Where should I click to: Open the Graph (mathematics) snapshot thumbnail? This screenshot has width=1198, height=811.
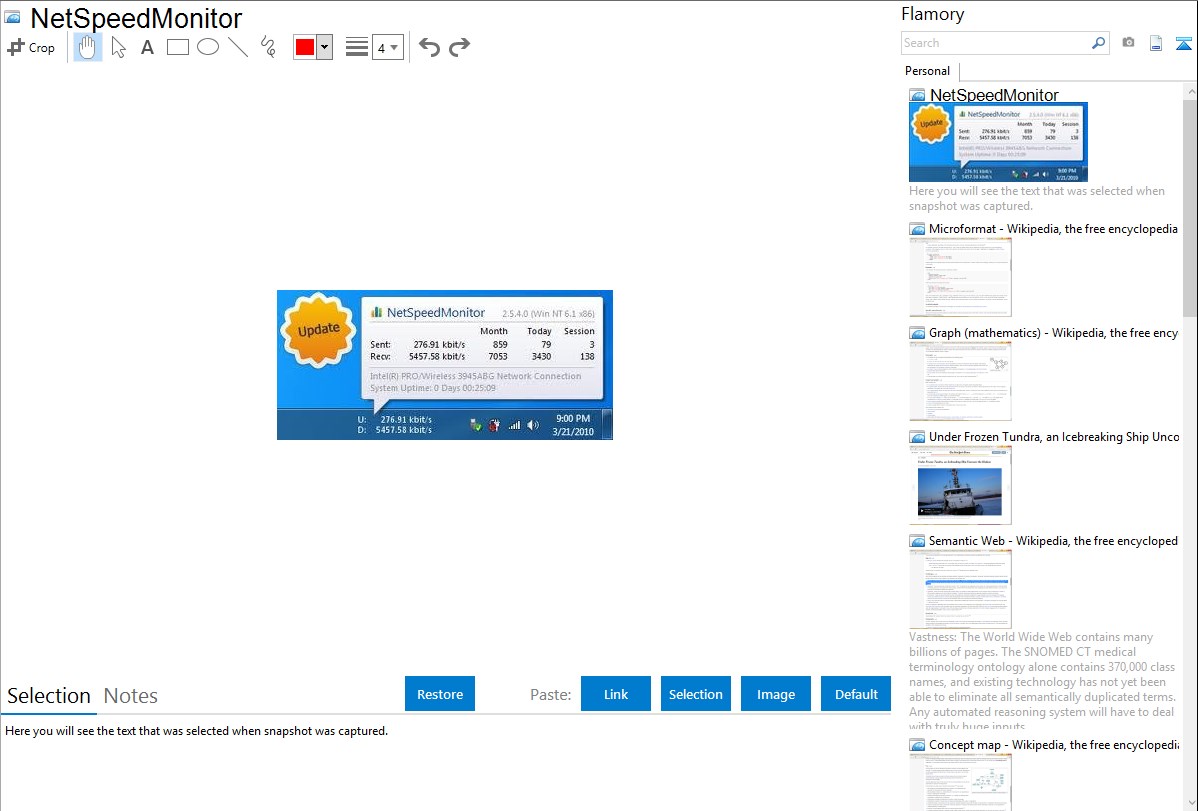click(960, 381)
